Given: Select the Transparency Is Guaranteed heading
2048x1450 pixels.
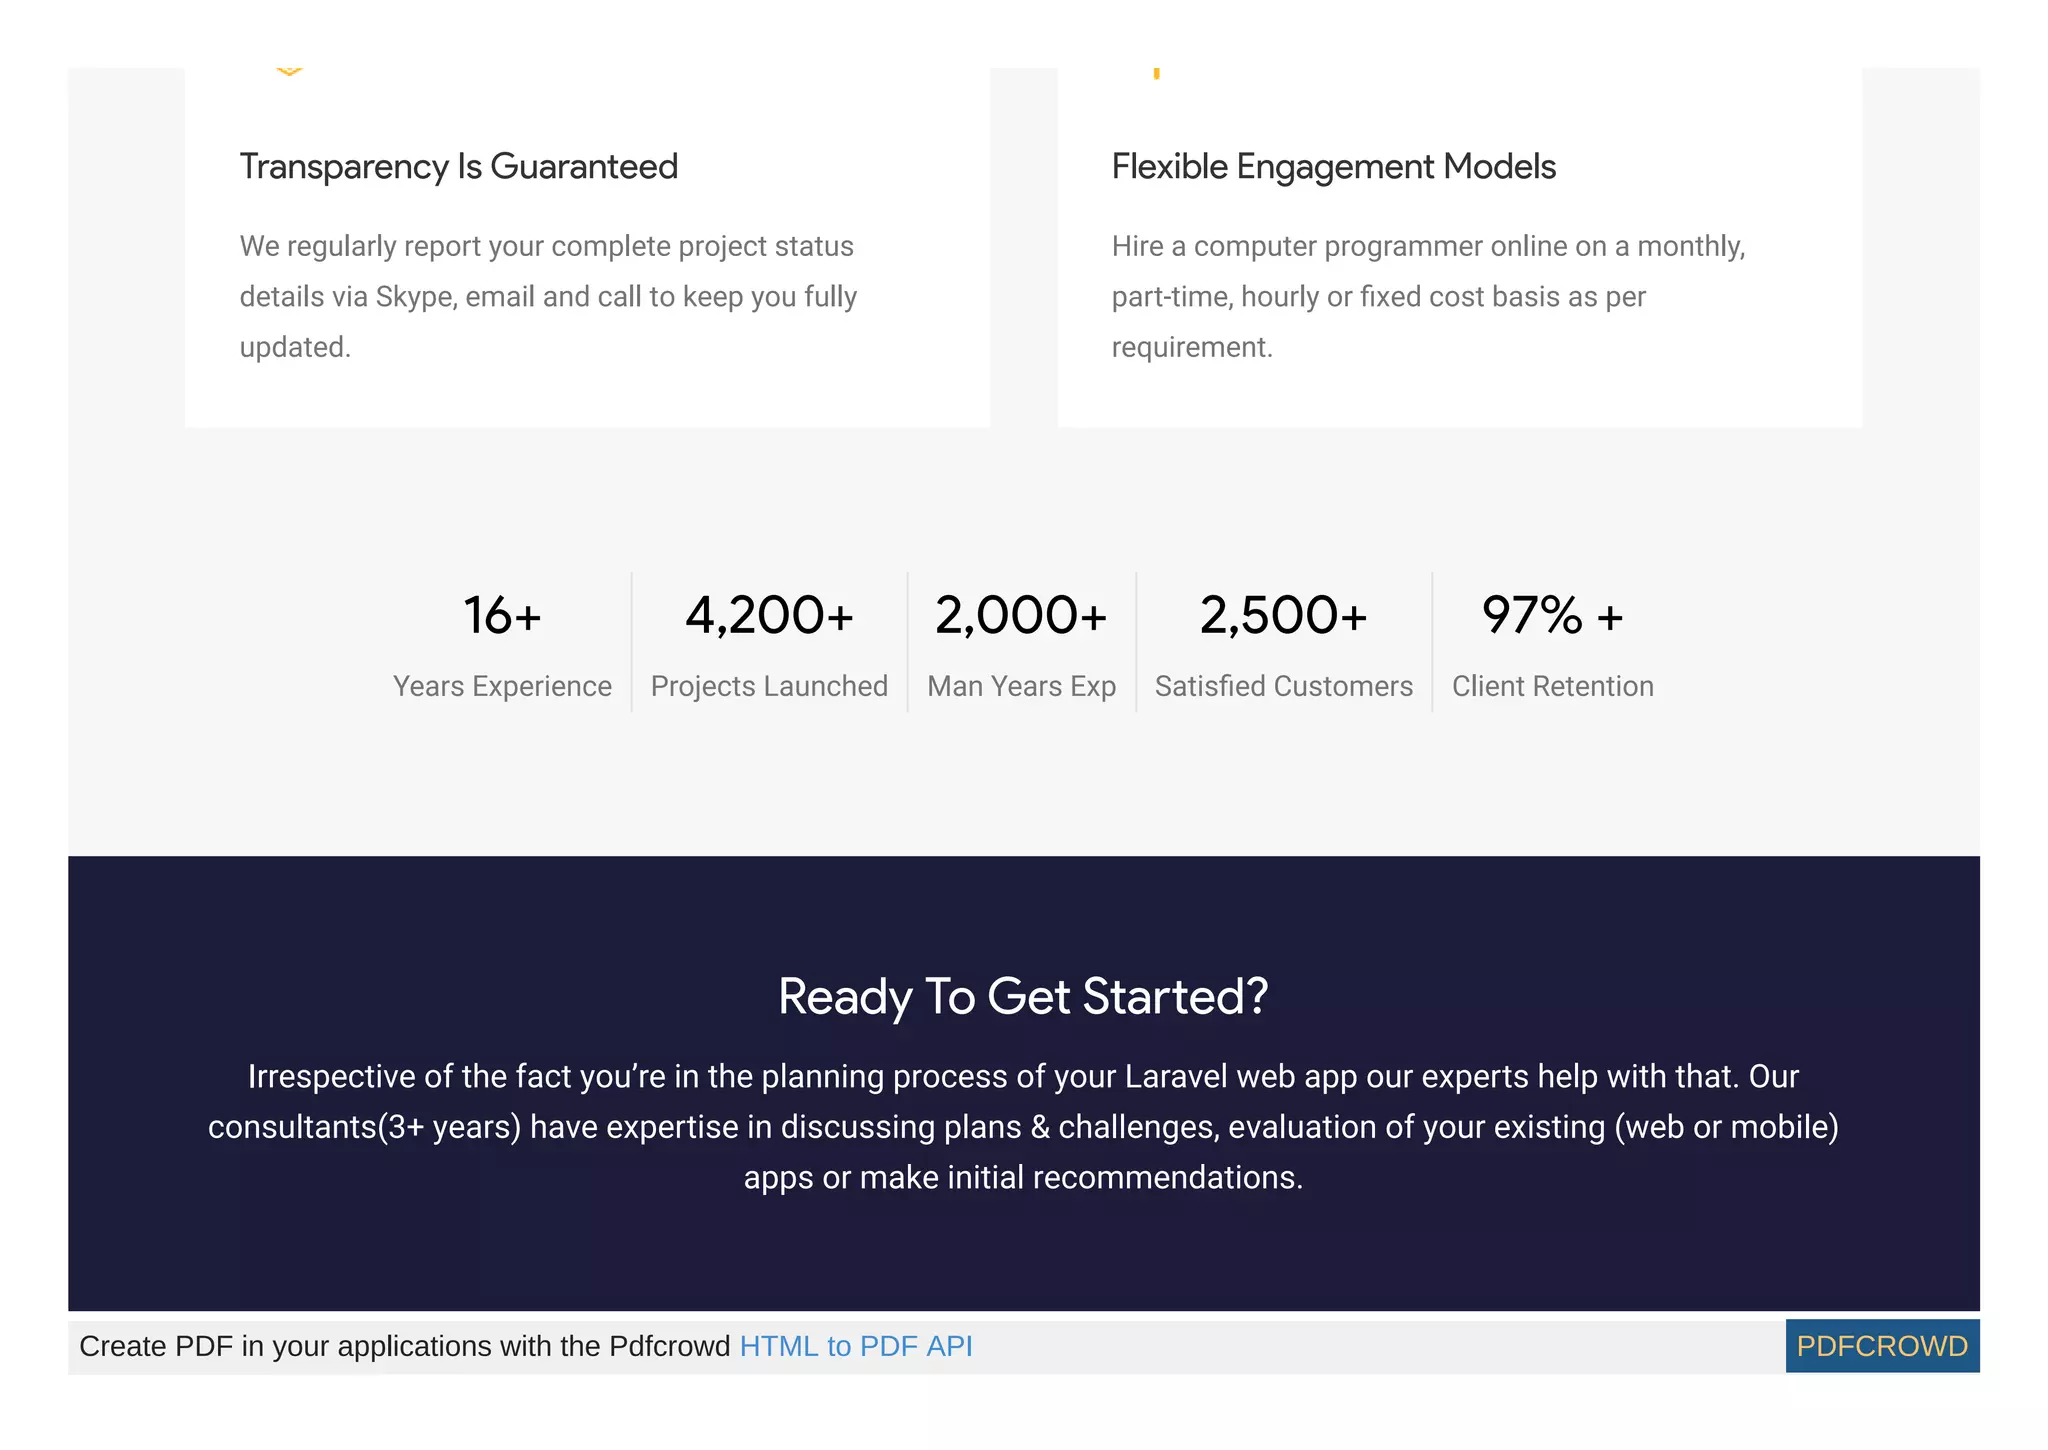Looking at the screenshot, I should point(459,166).
